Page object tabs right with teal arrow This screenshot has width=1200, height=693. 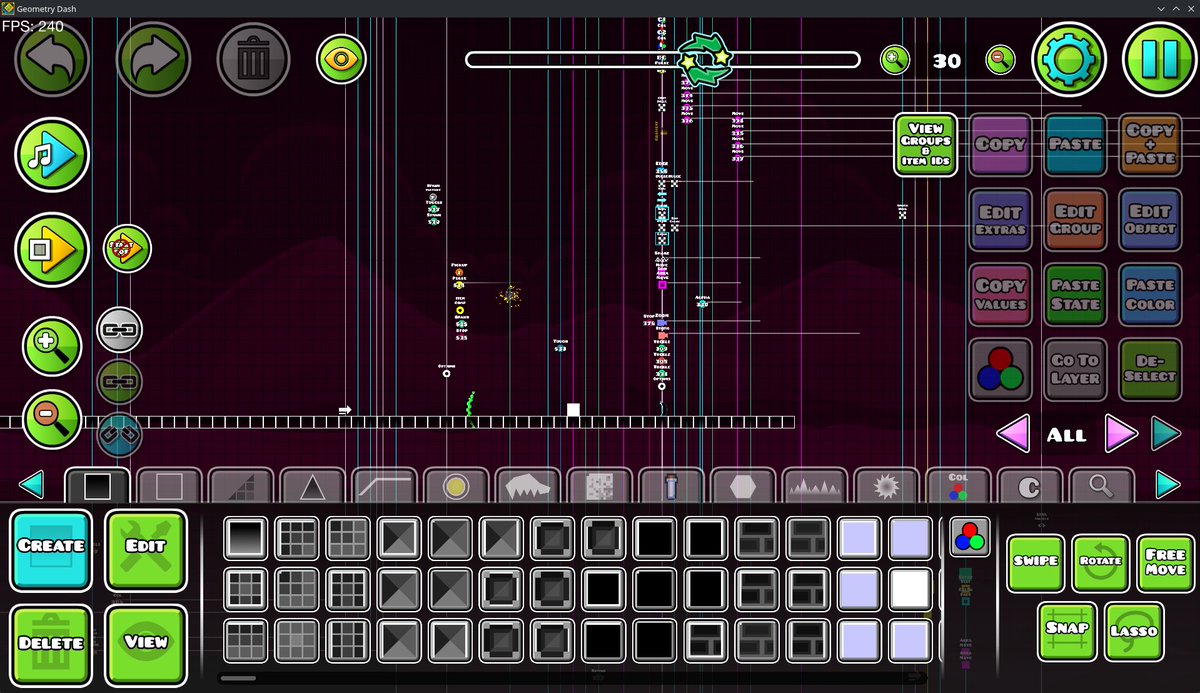(1168, 485)
